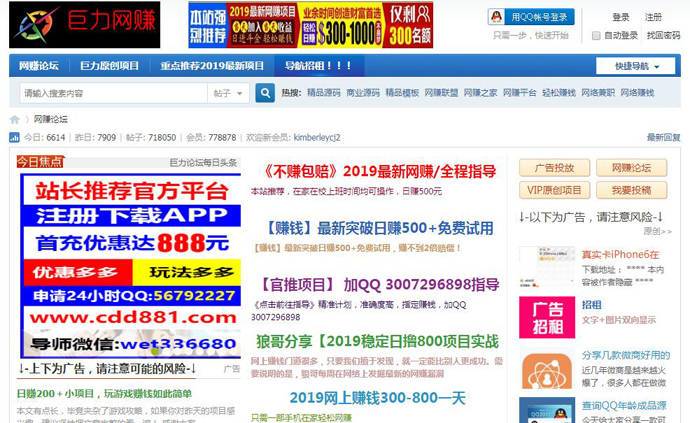
Task: Select 导航招租 in navigation bar
Action: [x=317, y=66]
